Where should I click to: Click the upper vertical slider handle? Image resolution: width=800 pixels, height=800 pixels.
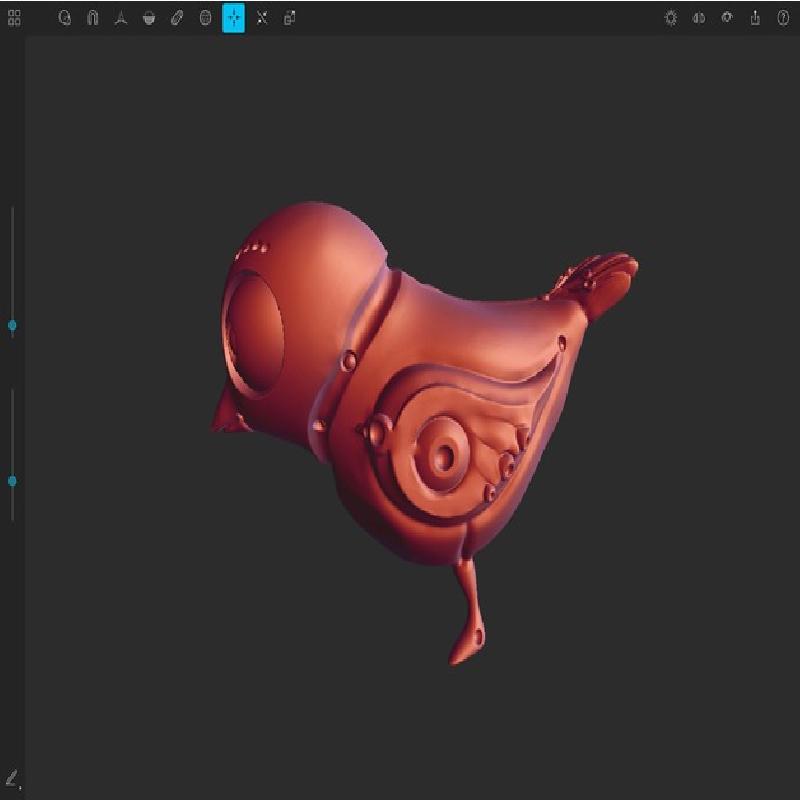[12, 325]
